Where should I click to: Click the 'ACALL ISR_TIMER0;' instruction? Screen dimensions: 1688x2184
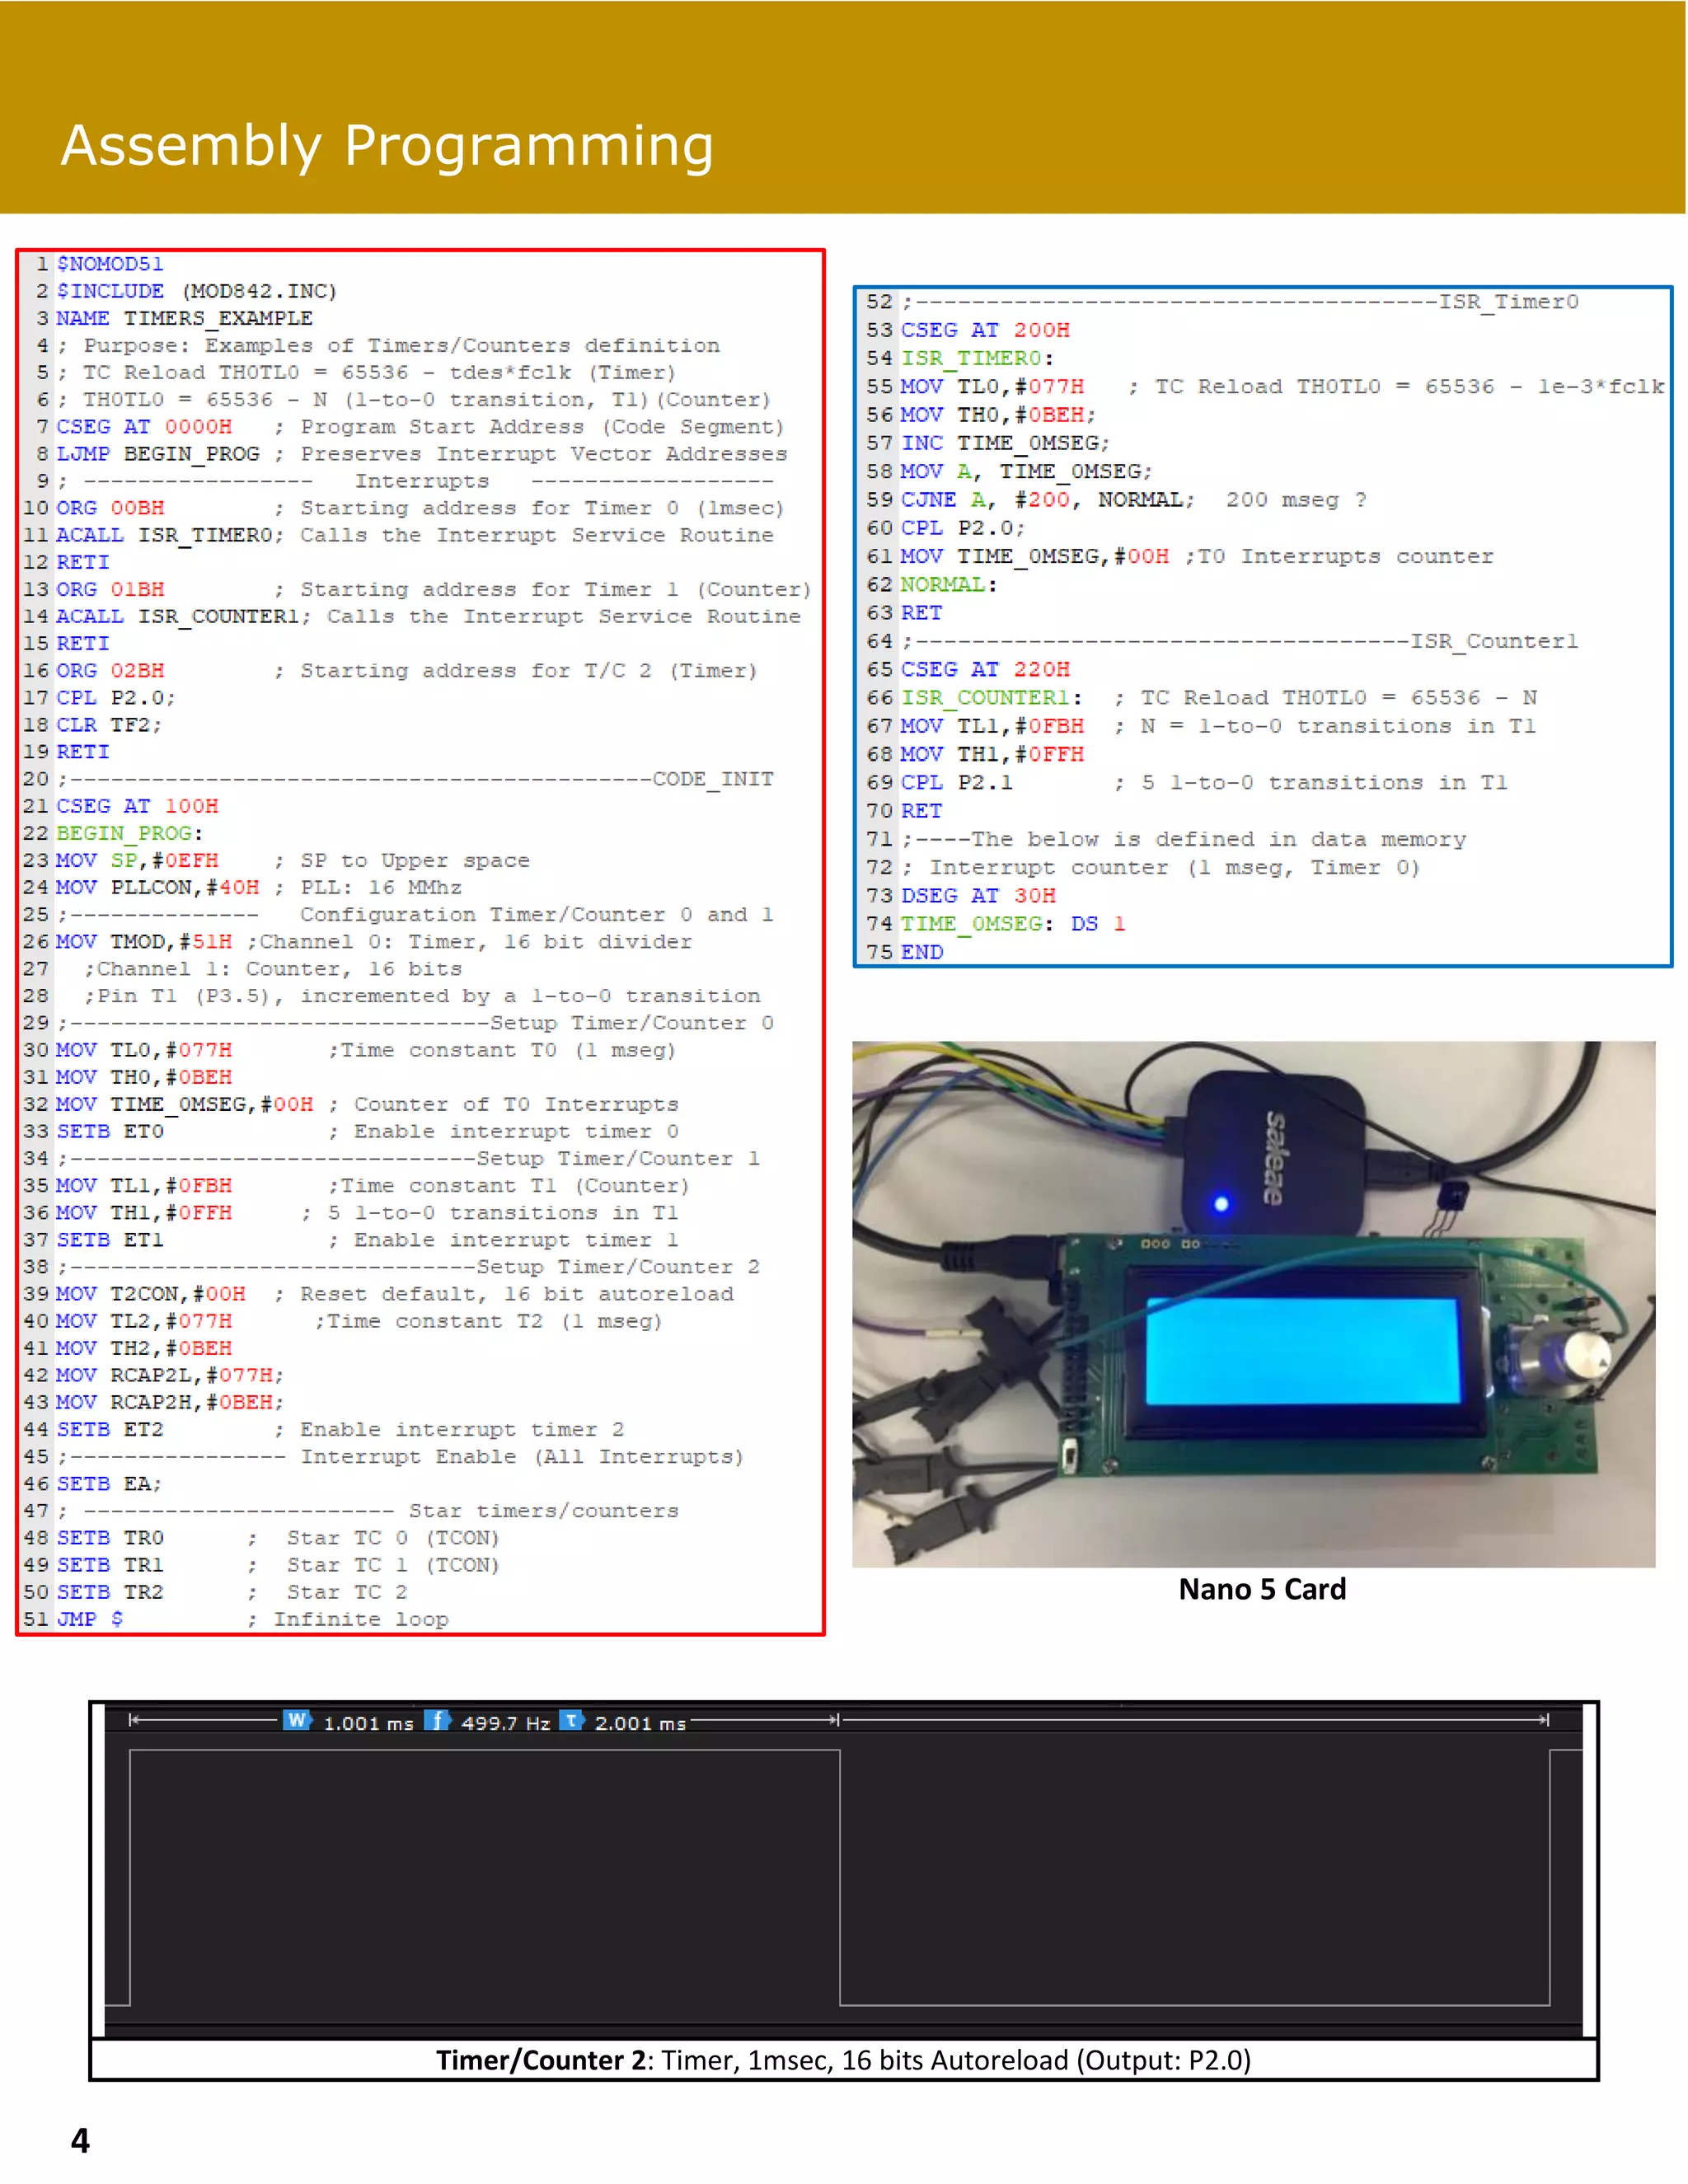tap(170, 535)
